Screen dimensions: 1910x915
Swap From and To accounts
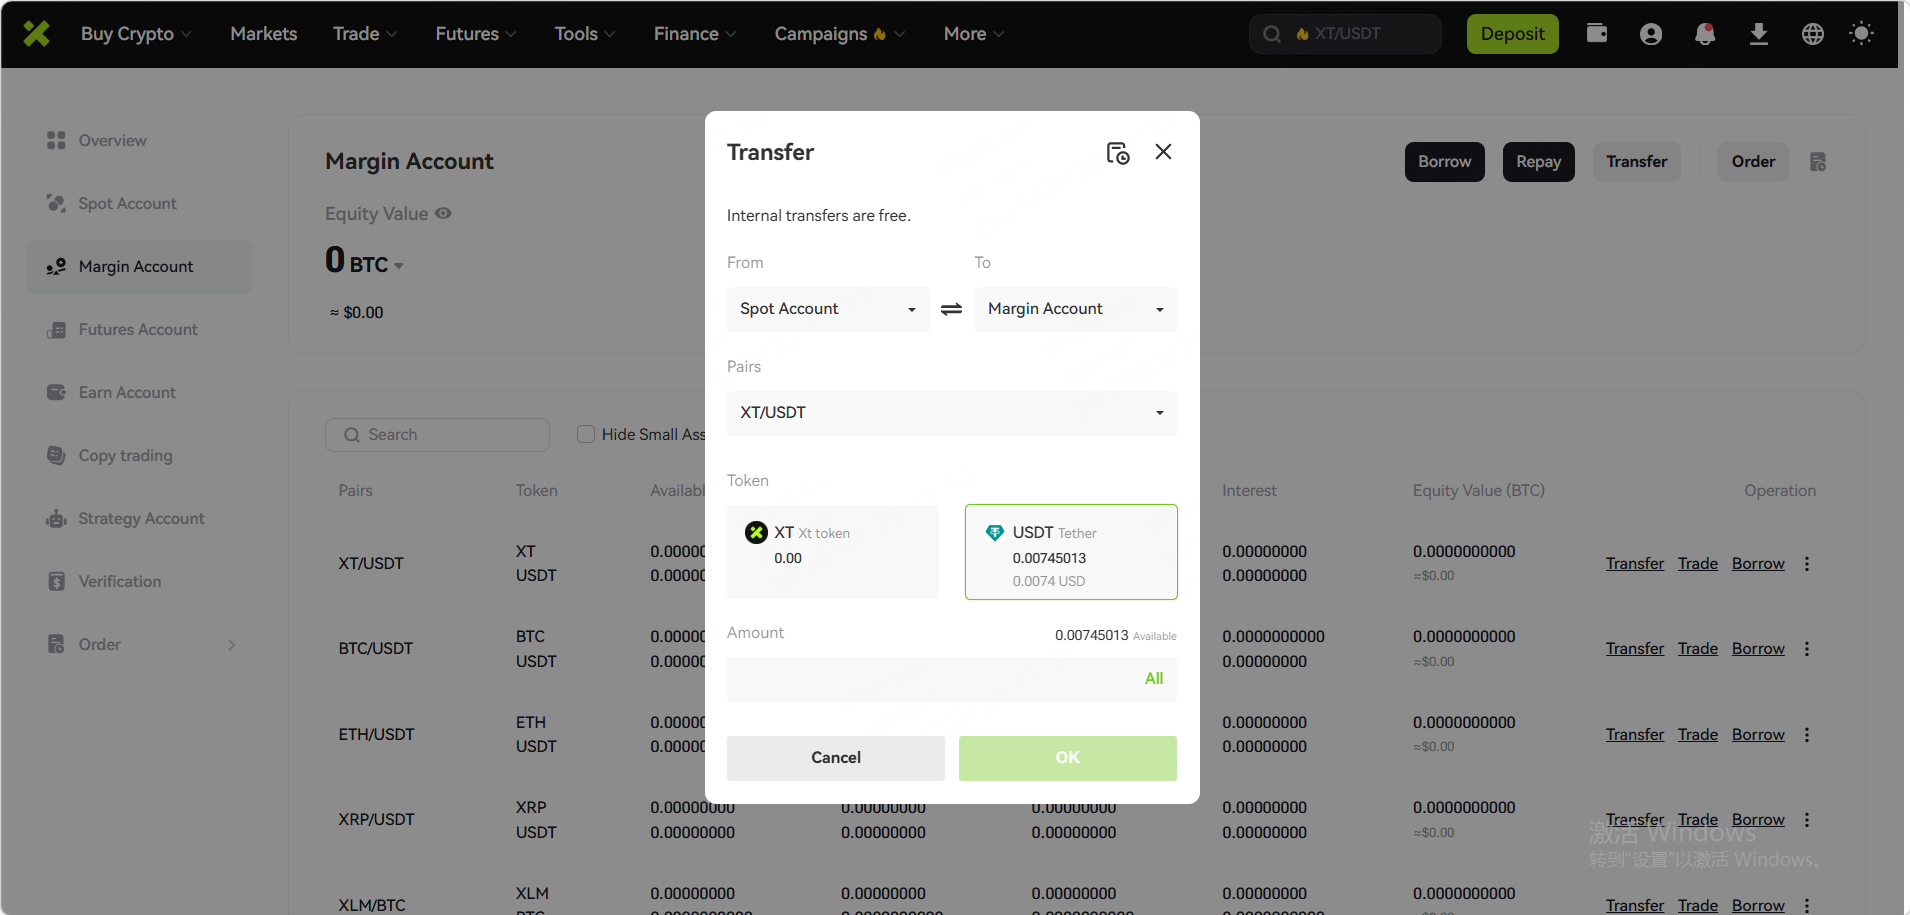click(951, 310)
